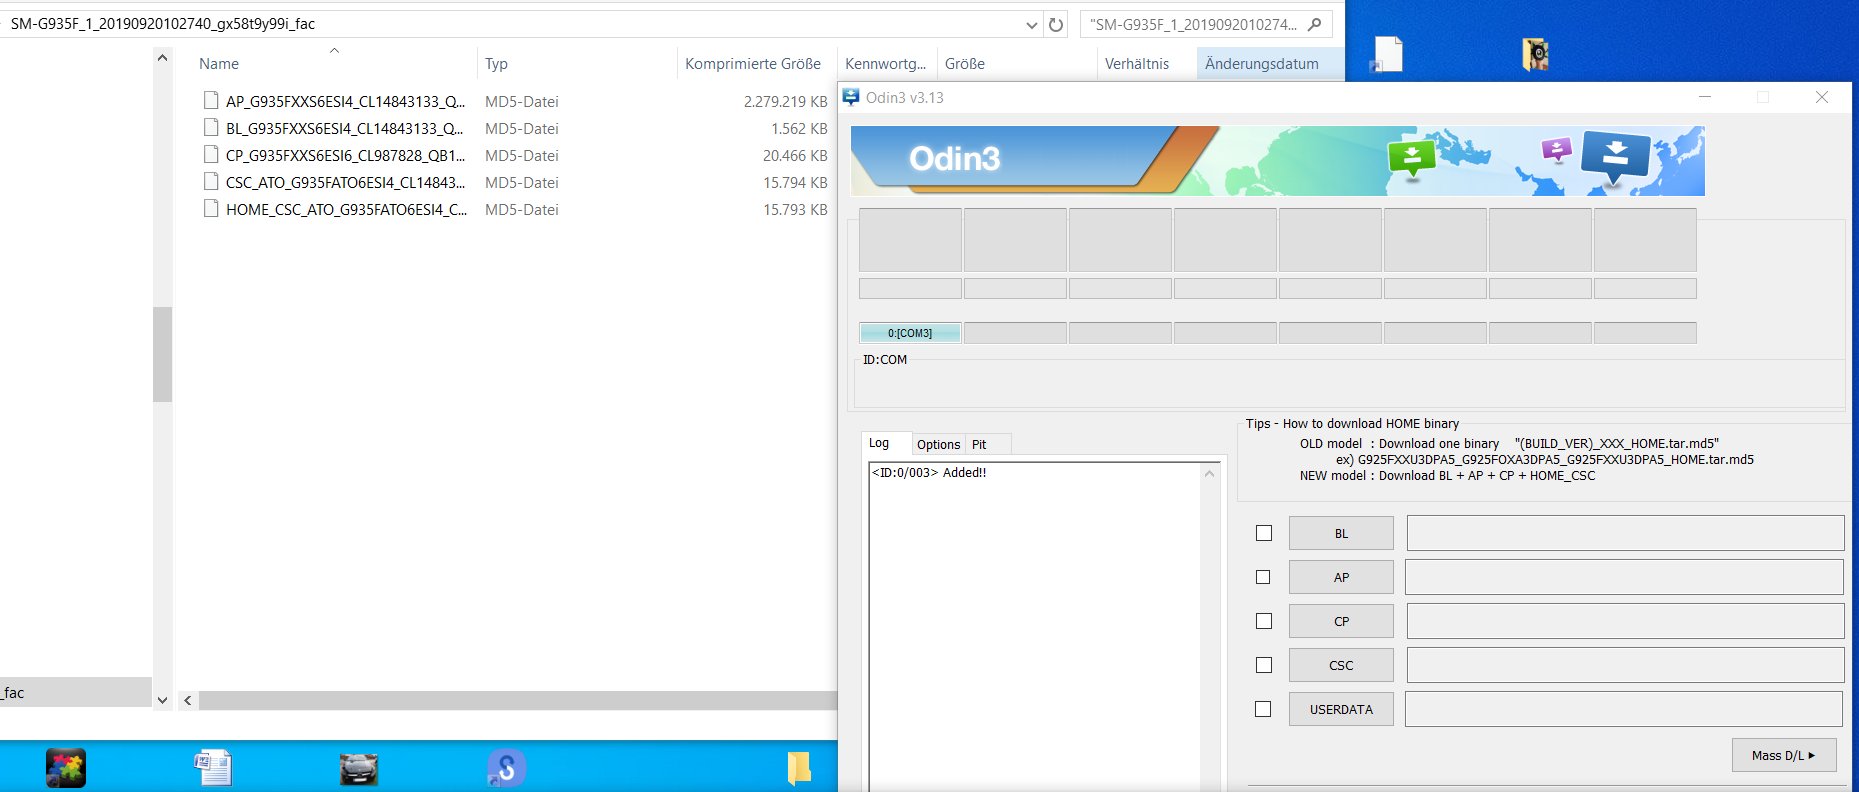The image size is (1859, 792).
Task: Click the search magnifier icon in Explorer
Action: pyautogui.click(x=1315, y=24)
